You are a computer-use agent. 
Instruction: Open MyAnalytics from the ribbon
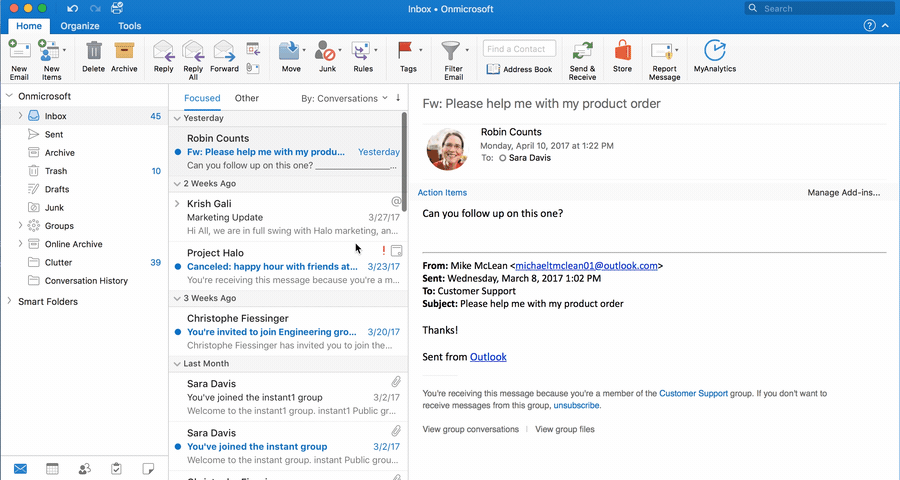tap(714, 52)
